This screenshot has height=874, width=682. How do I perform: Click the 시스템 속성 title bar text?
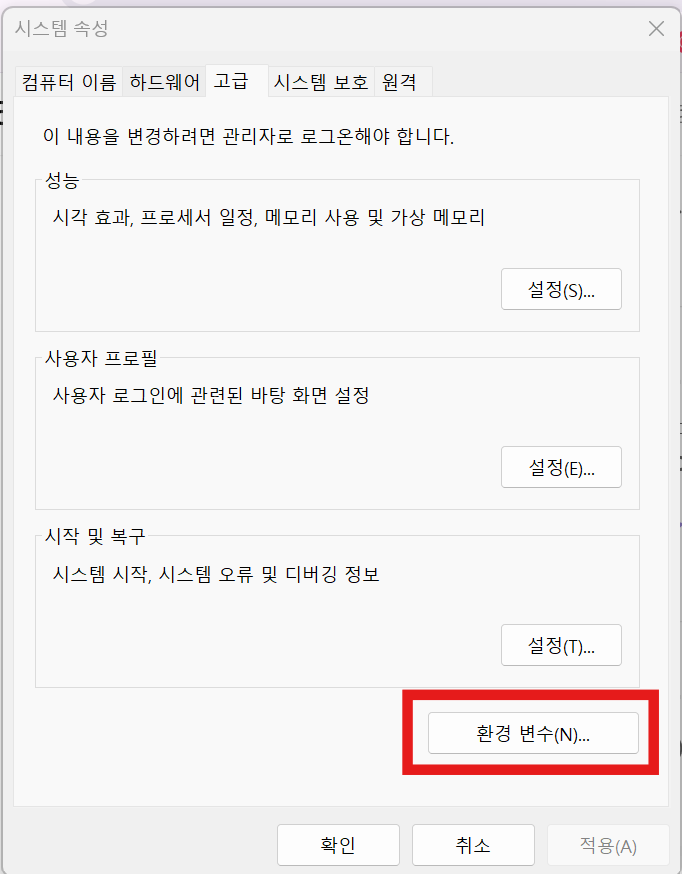61,28
